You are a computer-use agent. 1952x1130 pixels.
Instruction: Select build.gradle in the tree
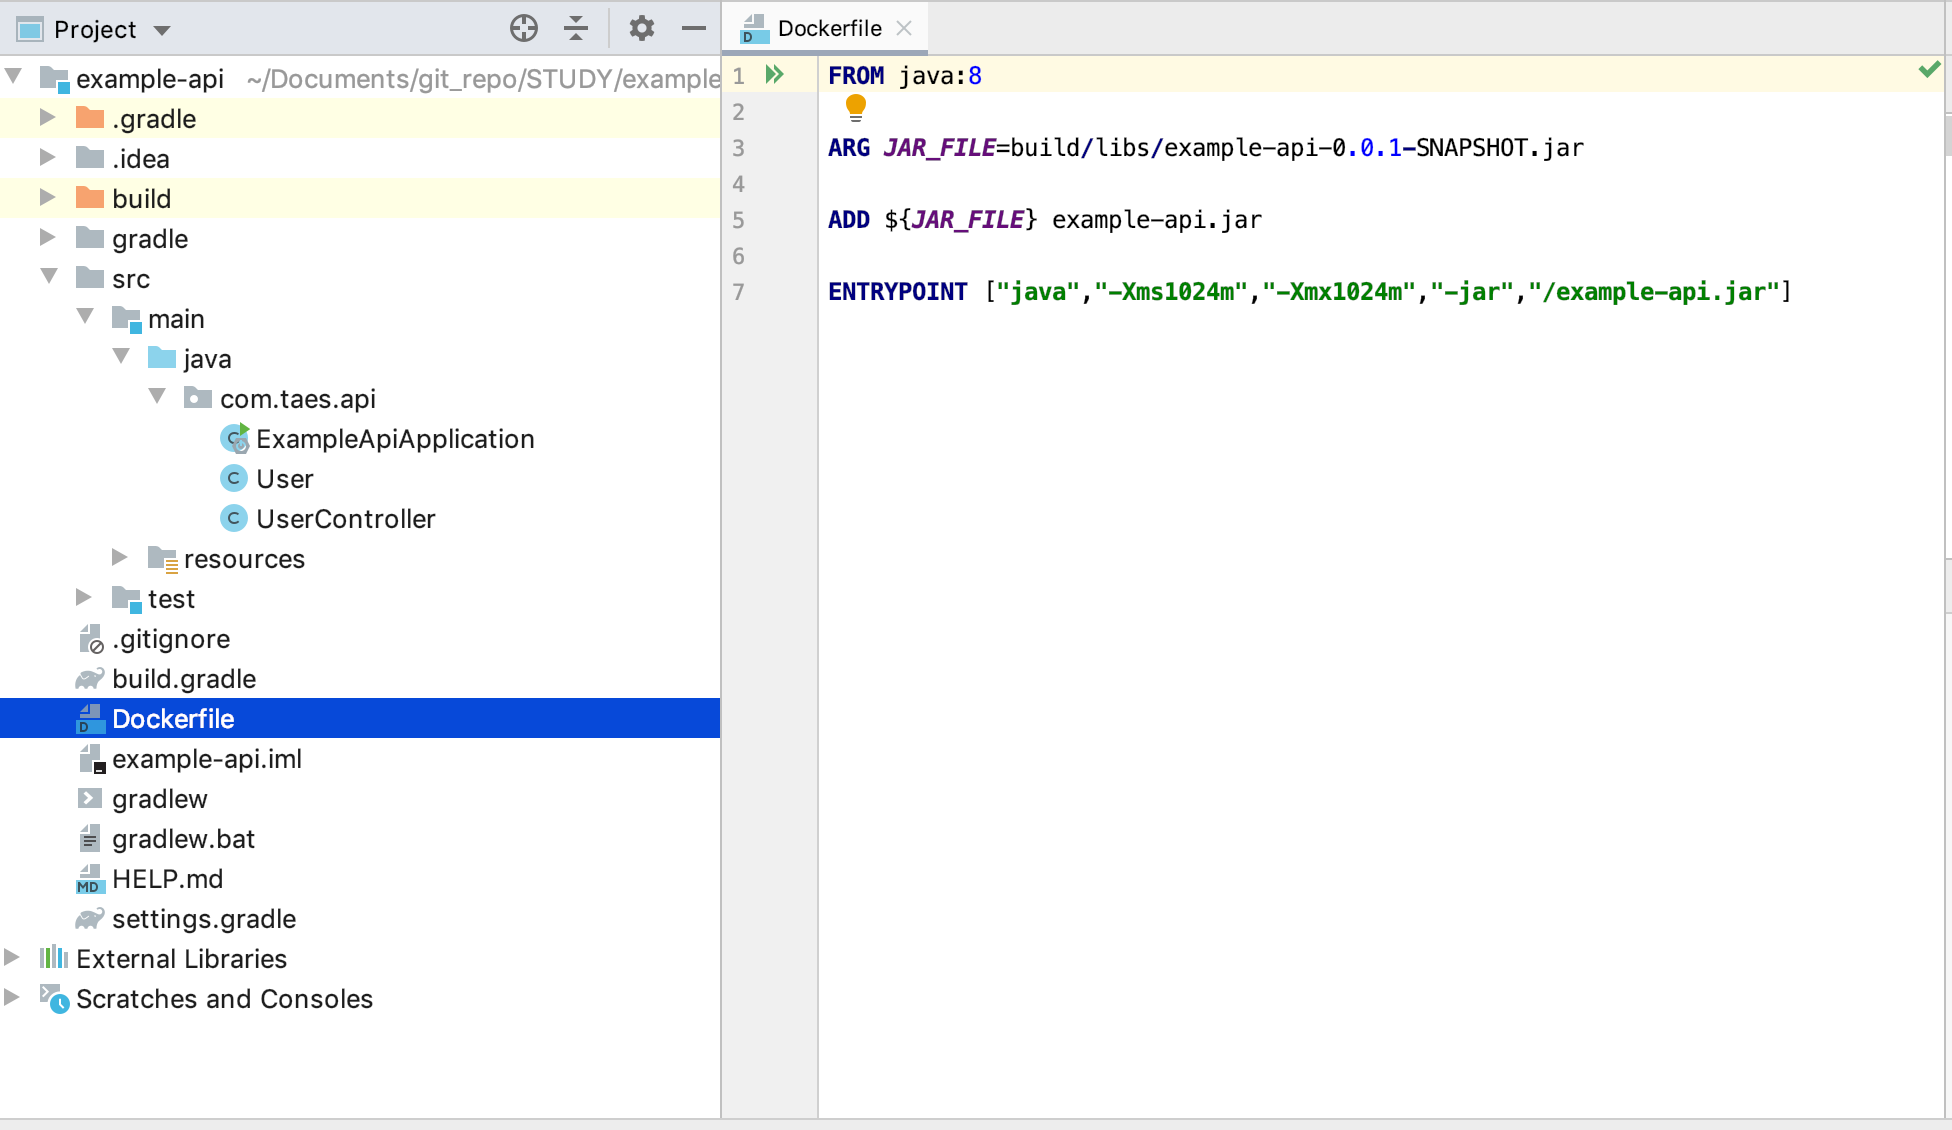(184, 679)
